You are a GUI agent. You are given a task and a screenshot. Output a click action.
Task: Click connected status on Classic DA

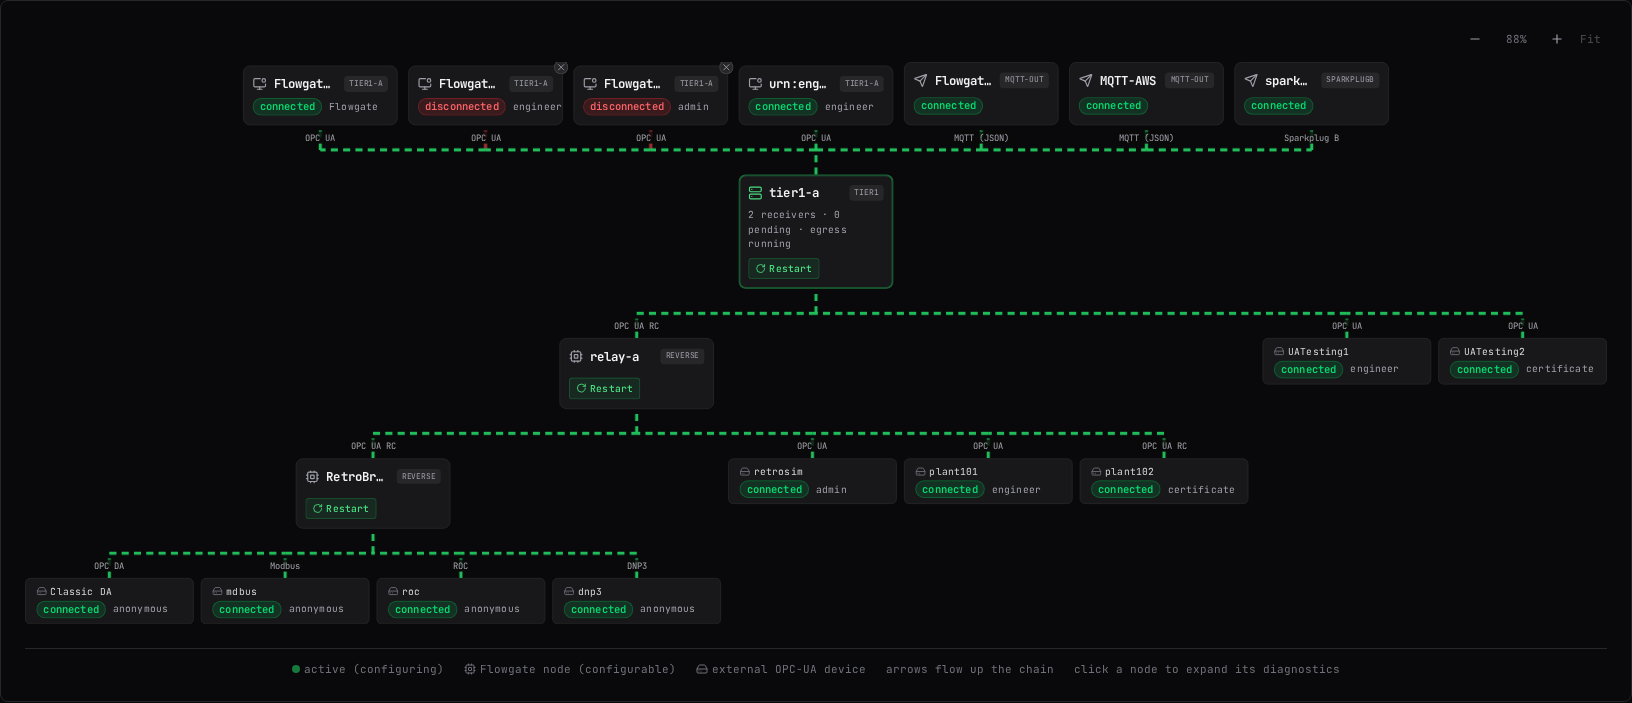[x=71, y=610]
